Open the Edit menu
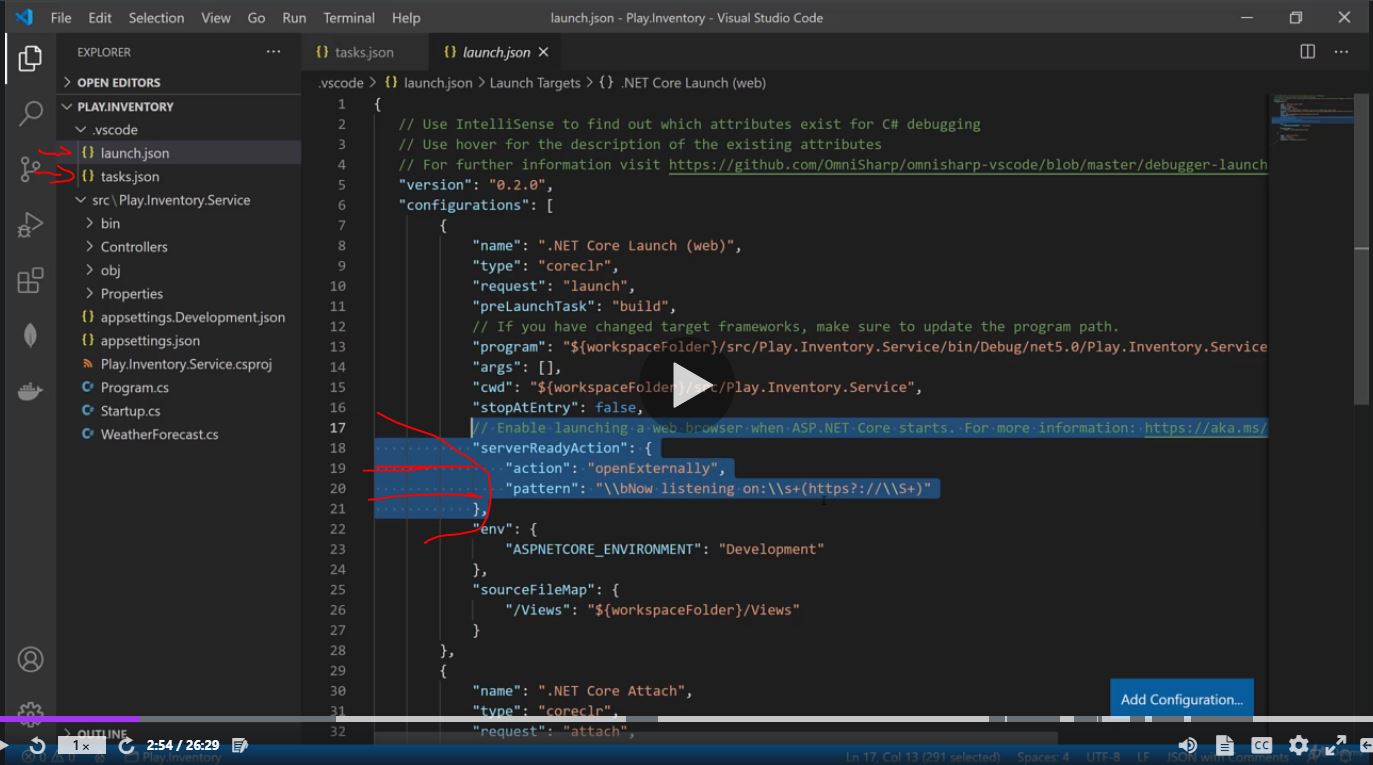Image resolution: width=1373 pixels, height=765 pixels. point(99,17)
